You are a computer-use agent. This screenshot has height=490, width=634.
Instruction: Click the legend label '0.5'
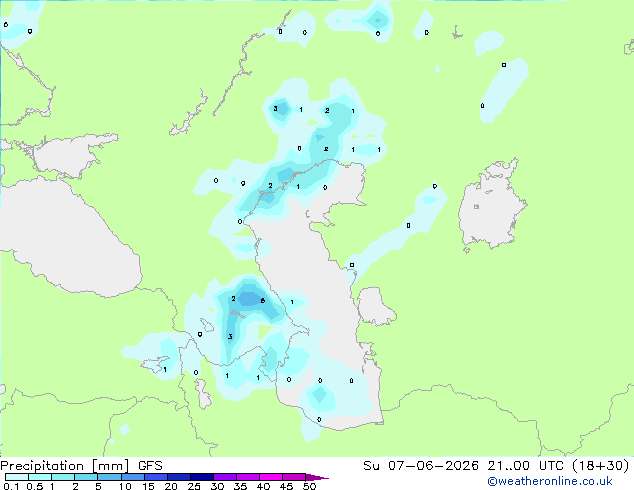click(x=35, y=486)
